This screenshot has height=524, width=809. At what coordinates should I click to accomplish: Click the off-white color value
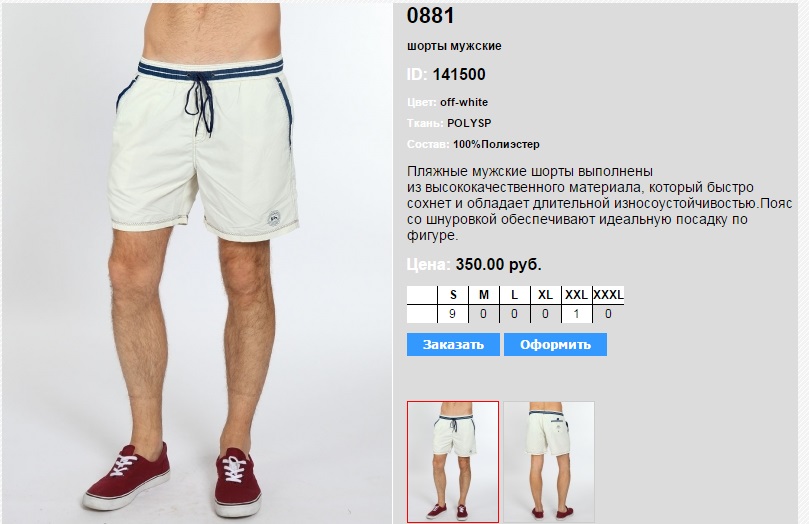tap(464, 102)
